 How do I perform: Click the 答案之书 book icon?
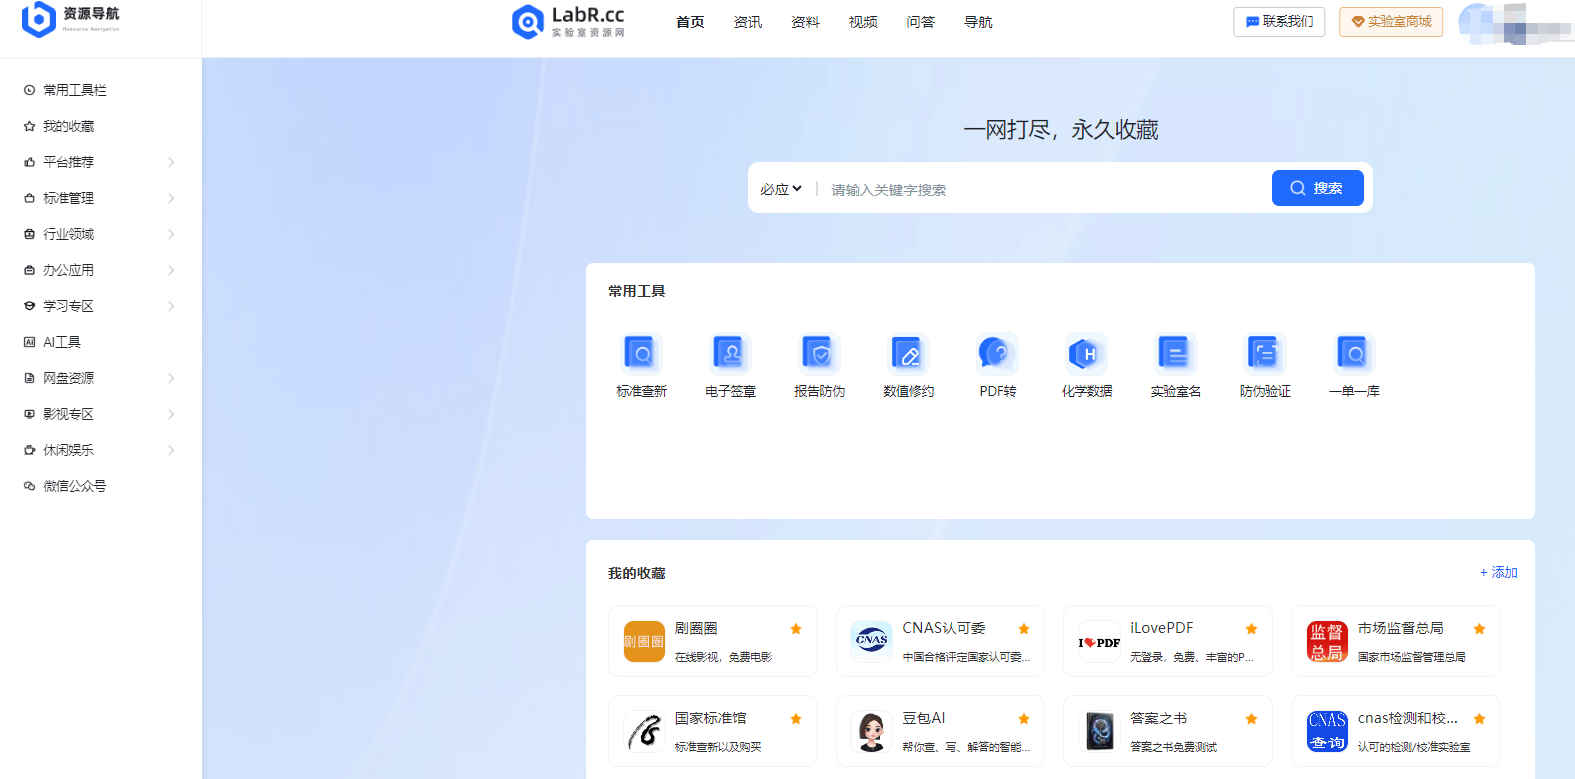pos(1099,731)
